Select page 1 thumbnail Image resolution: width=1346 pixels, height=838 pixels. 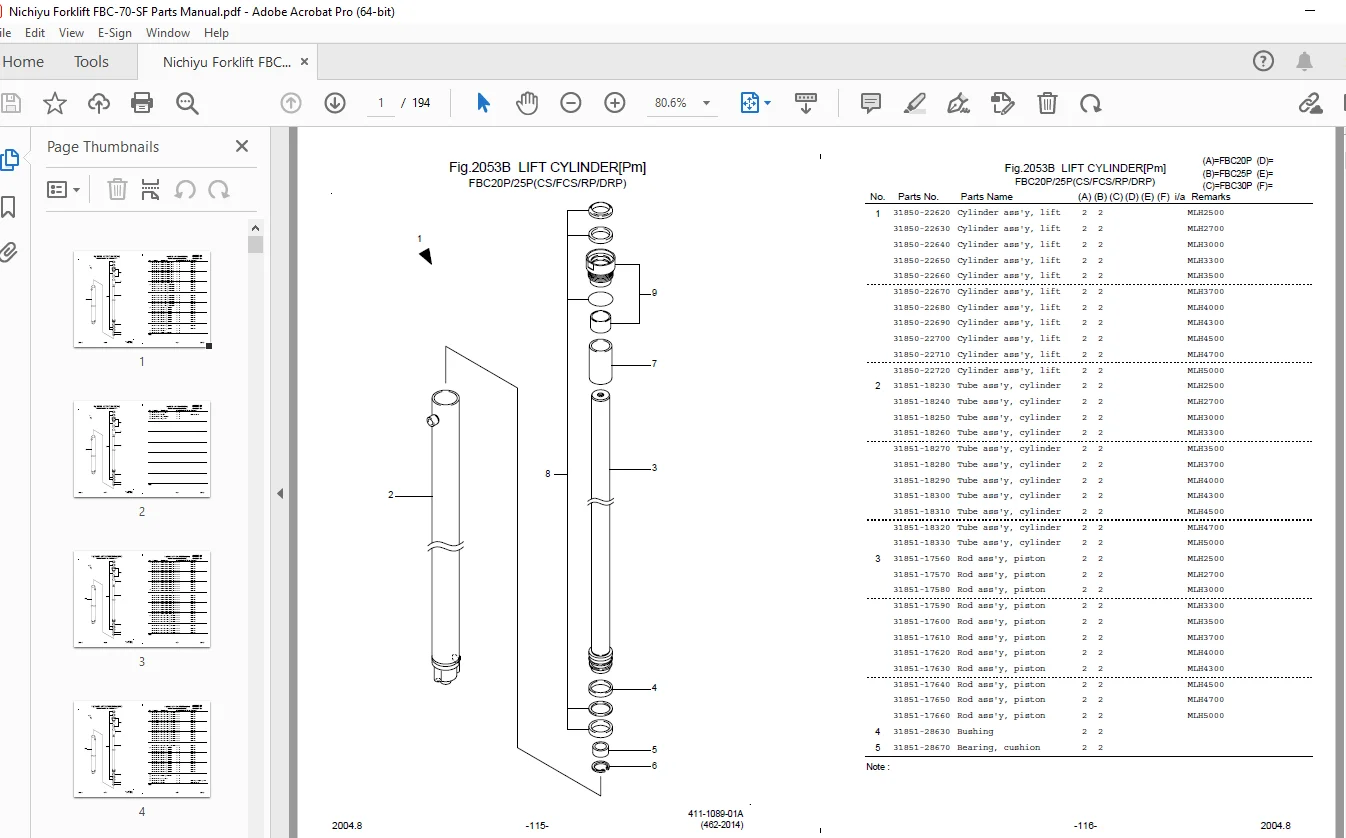(142, 299)
